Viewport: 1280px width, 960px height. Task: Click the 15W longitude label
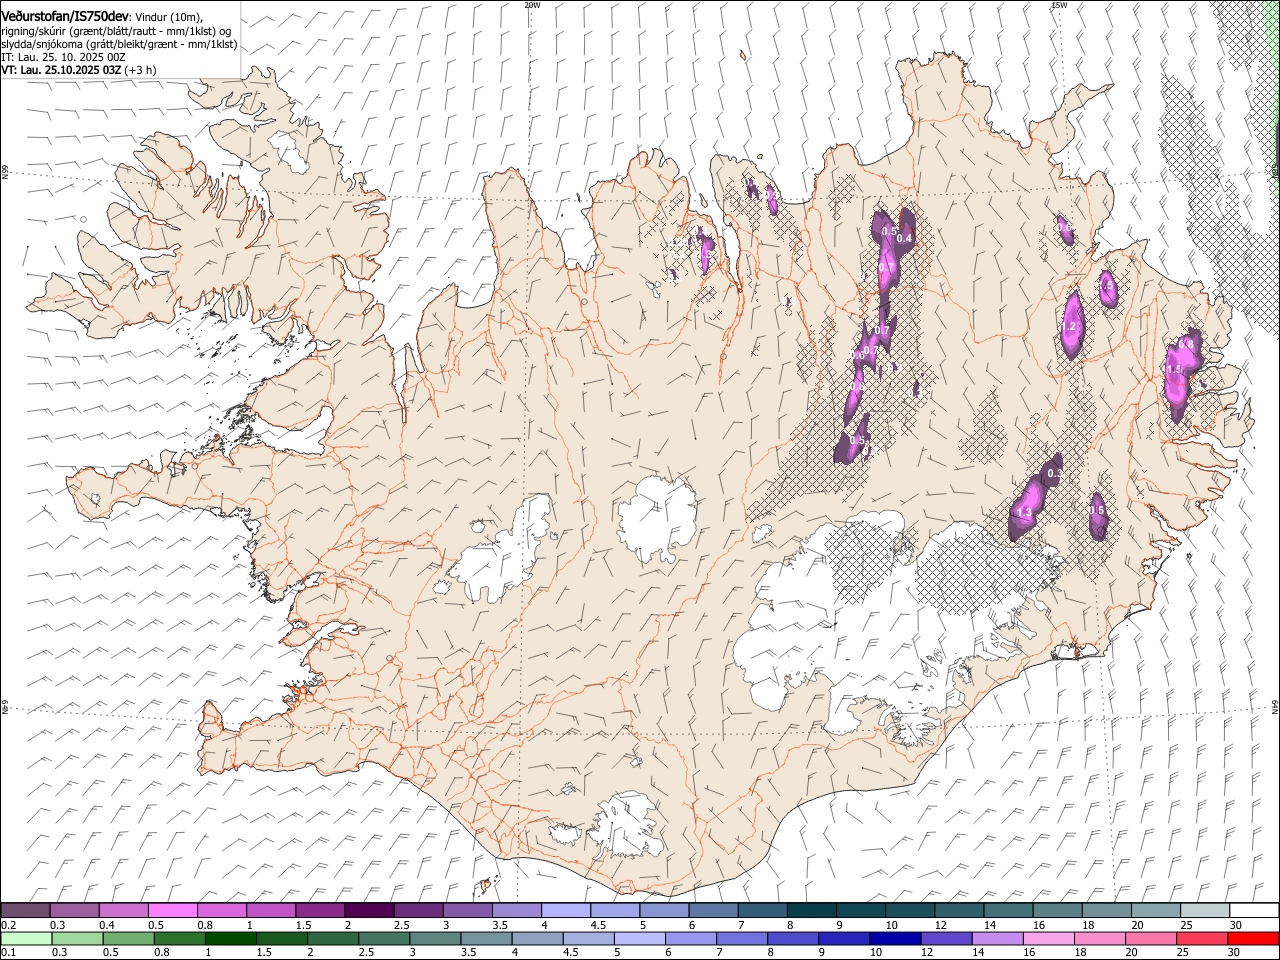1059,5
